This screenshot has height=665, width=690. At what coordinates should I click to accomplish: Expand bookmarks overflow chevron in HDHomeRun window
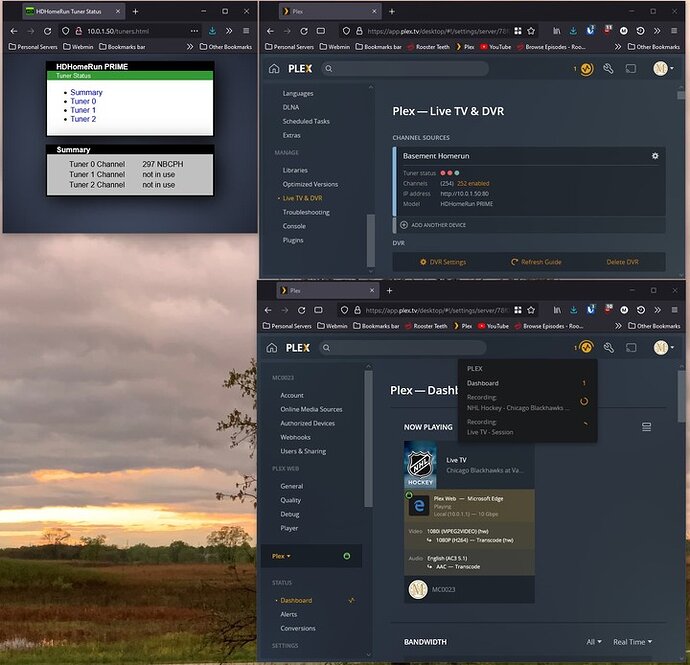190,47
